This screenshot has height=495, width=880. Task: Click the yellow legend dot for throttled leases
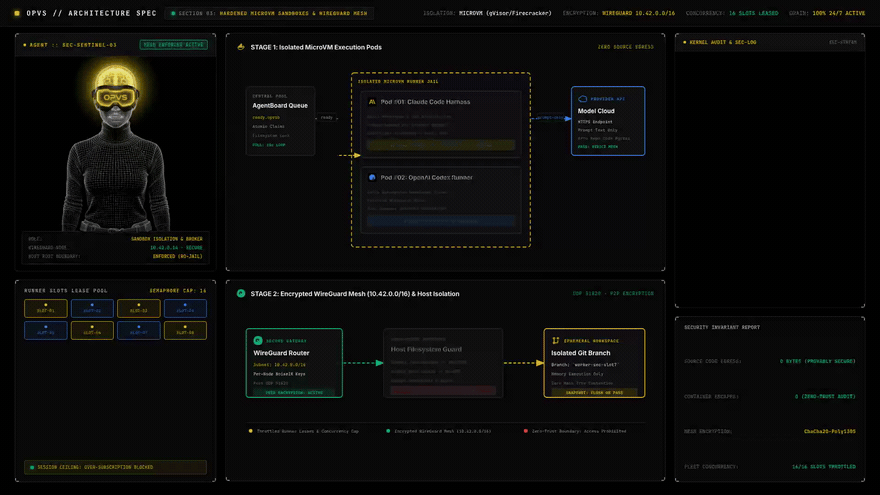pyautogui.click(x=250, y=431)
